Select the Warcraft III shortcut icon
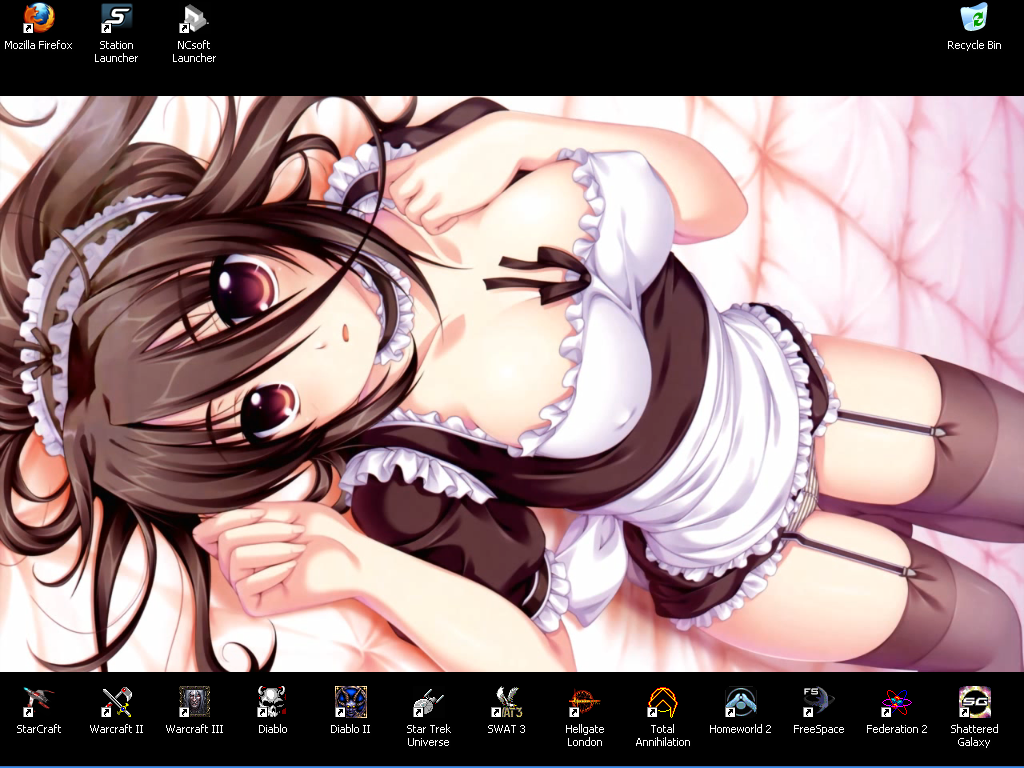The width and height of the screenshot is (1024, 768). [x=195, y=702]
